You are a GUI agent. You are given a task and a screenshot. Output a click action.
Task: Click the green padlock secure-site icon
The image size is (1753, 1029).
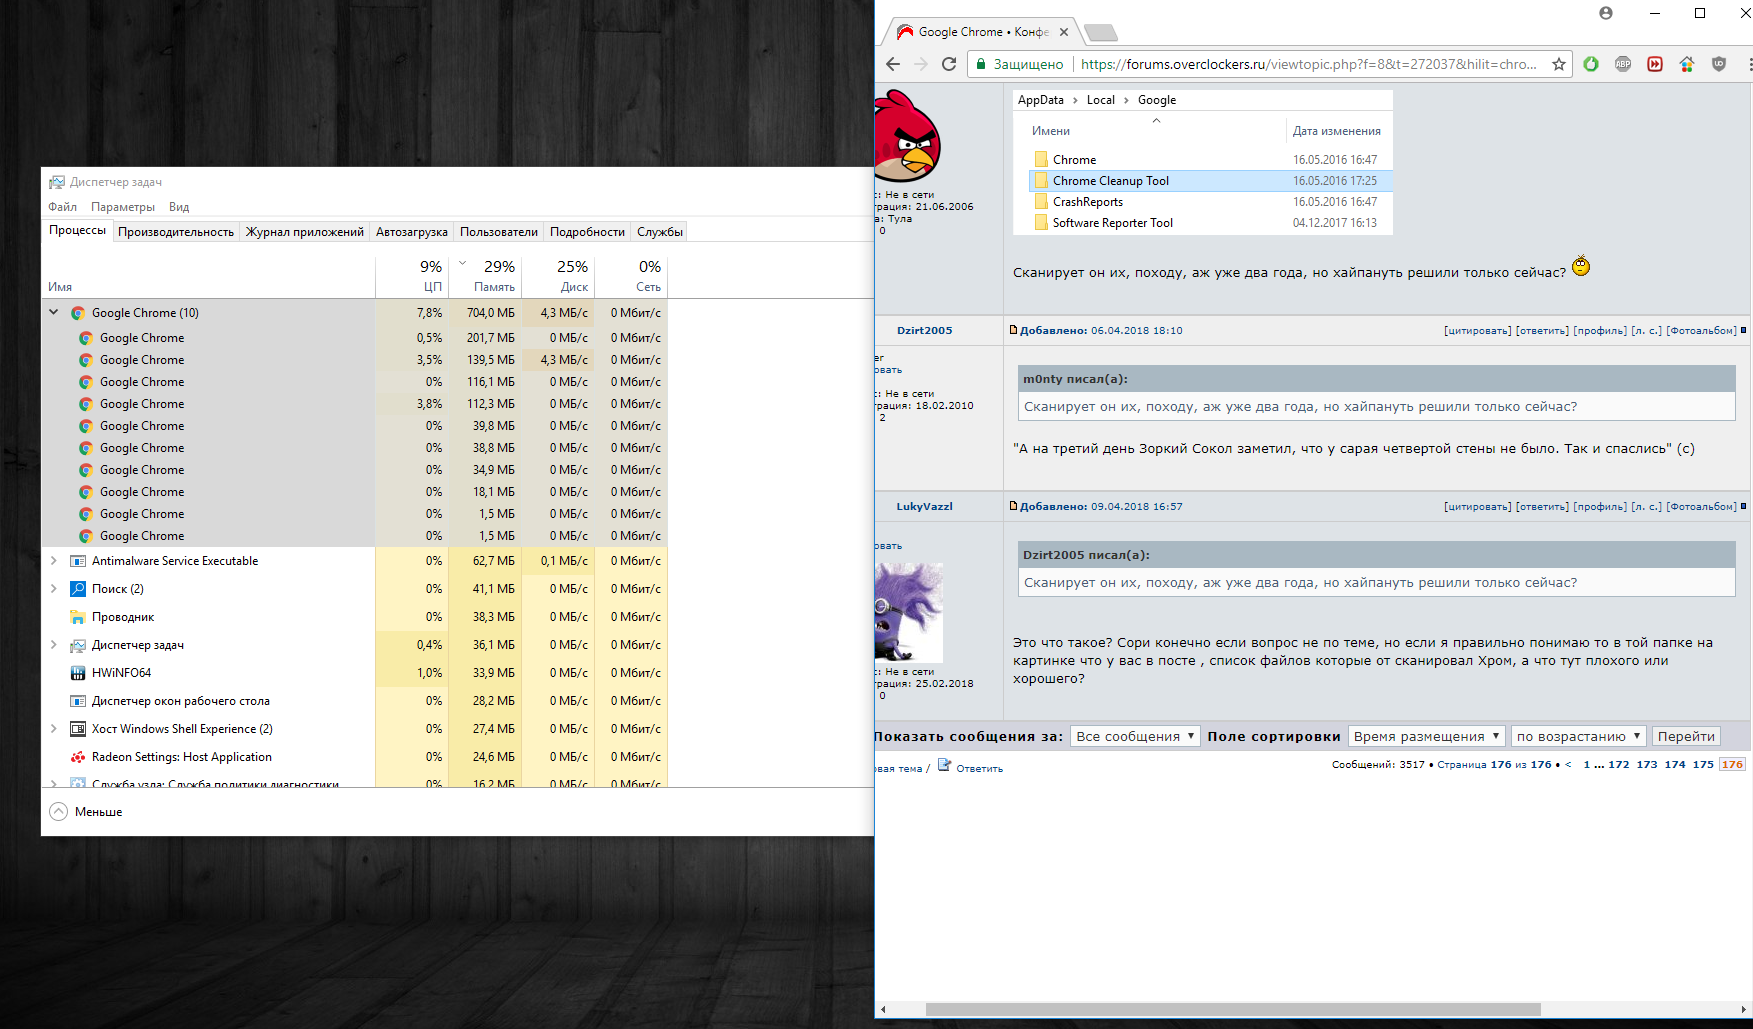[982, 64]
